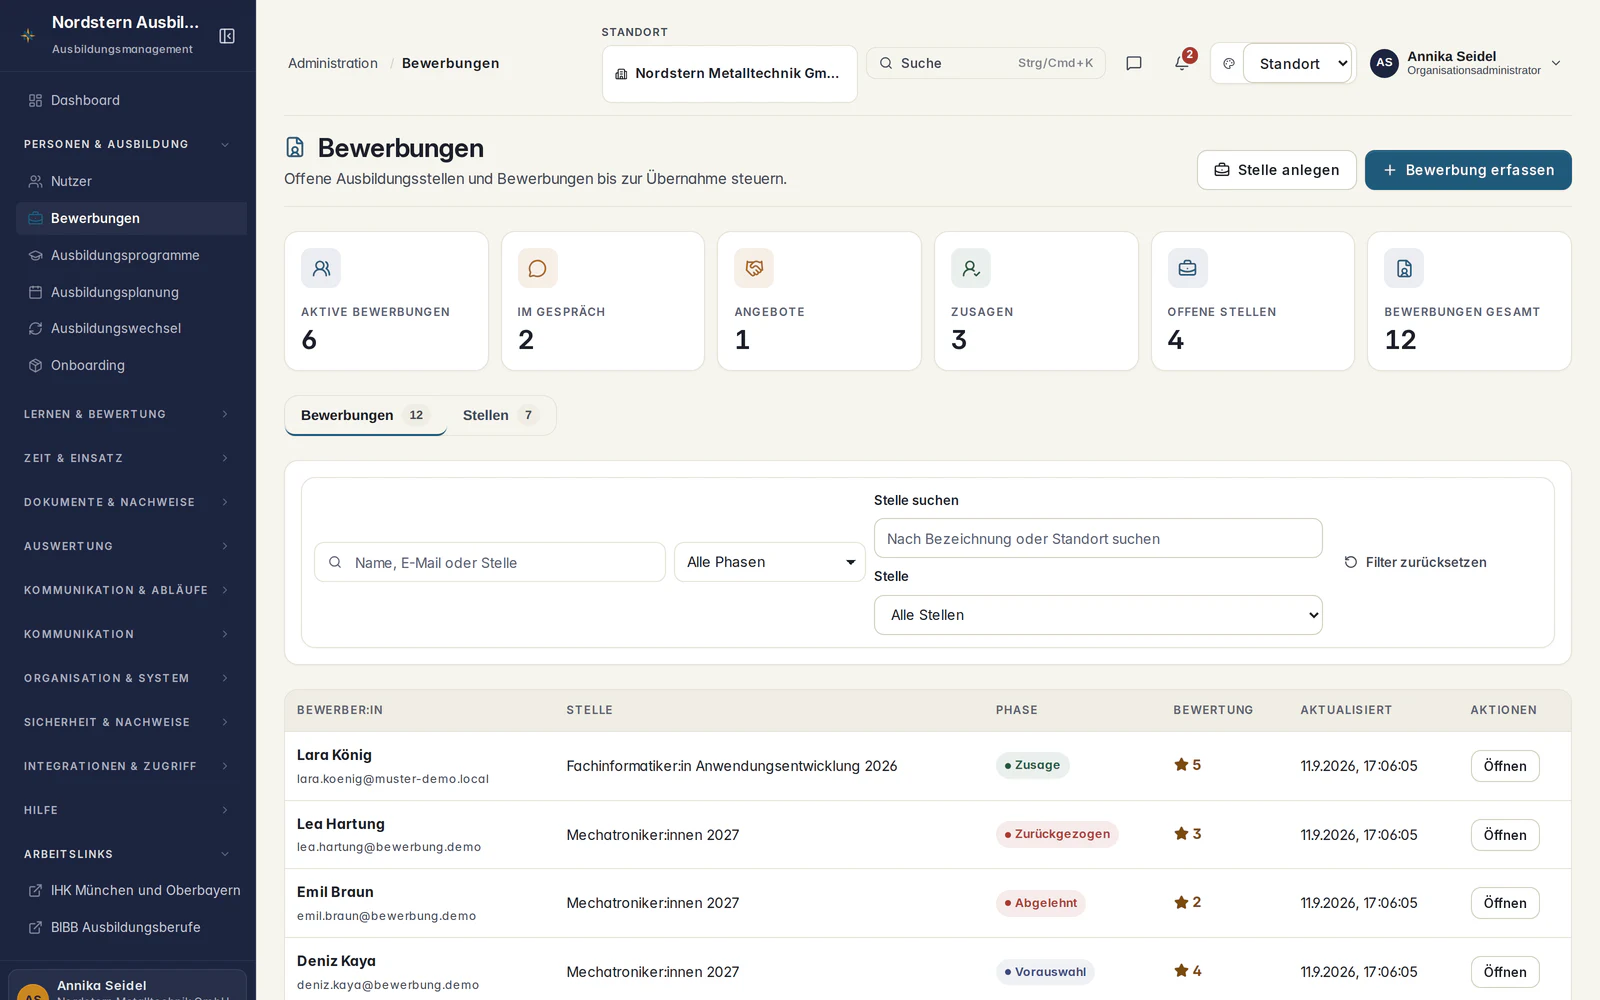Viewport: 1600px width, 1000px height.
Task: Open Lara König's application with Öffnen
Action: point(1505,766)
